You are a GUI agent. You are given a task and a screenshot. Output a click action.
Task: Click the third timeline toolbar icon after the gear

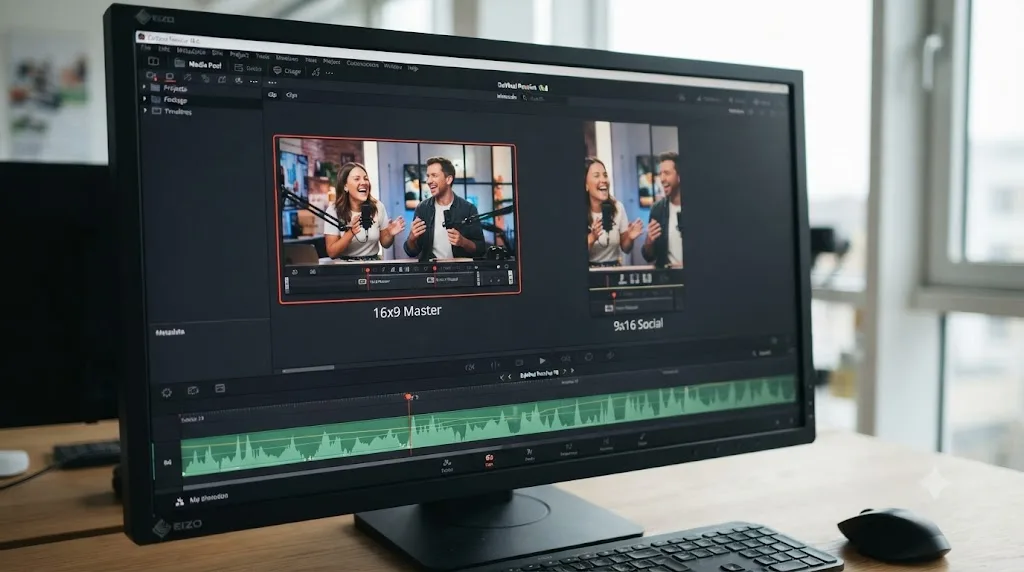click(220, 389)
